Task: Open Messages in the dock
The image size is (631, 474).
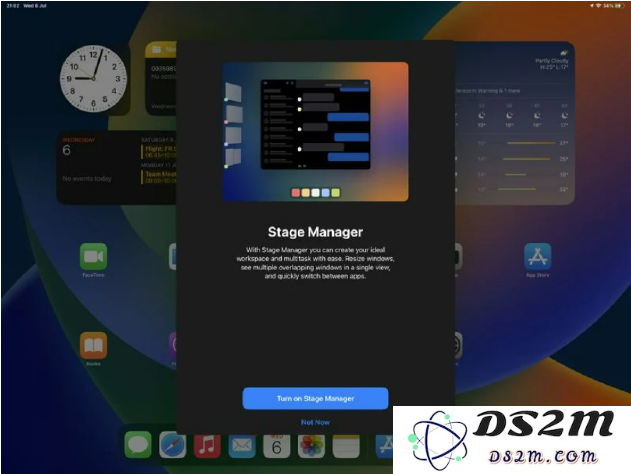Action: [x=138, y=445]
